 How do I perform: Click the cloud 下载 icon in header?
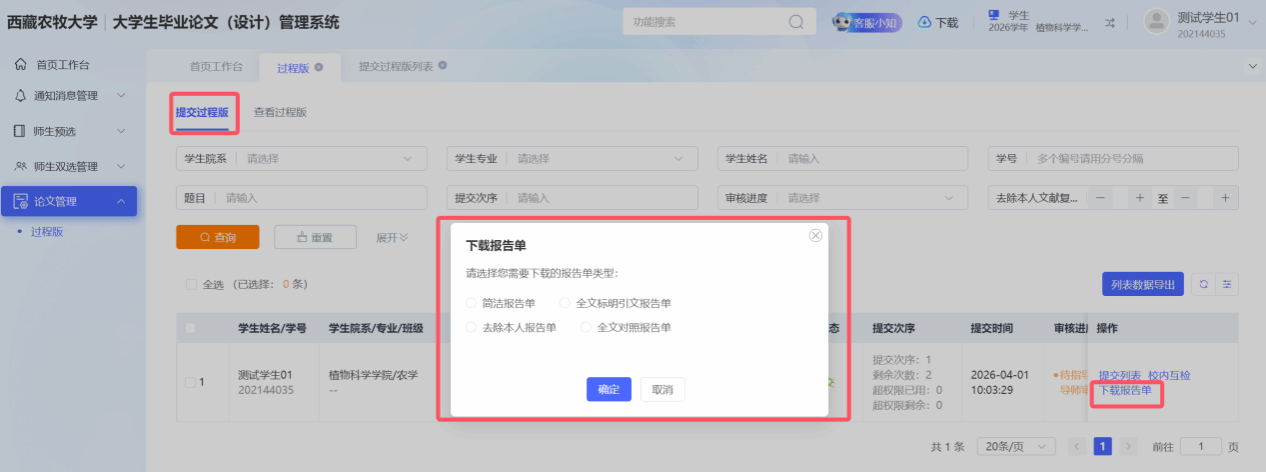(925, 22)
